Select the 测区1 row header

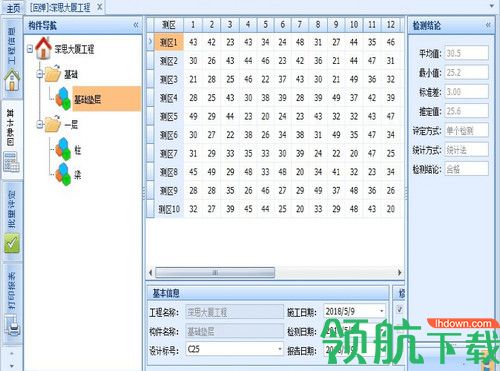169,42
